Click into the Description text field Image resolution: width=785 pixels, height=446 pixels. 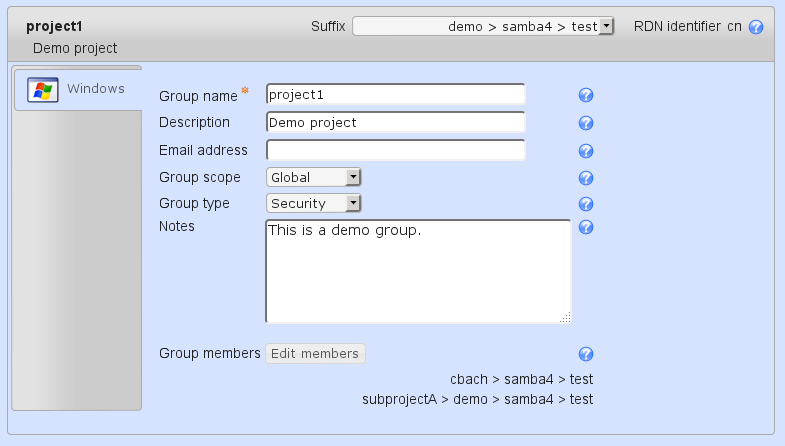[395, 123]
